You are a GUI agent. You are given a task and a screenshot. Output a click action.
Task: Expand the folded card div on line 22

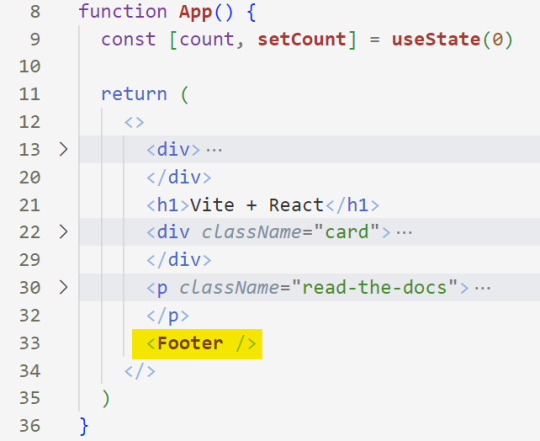[63, 232]
